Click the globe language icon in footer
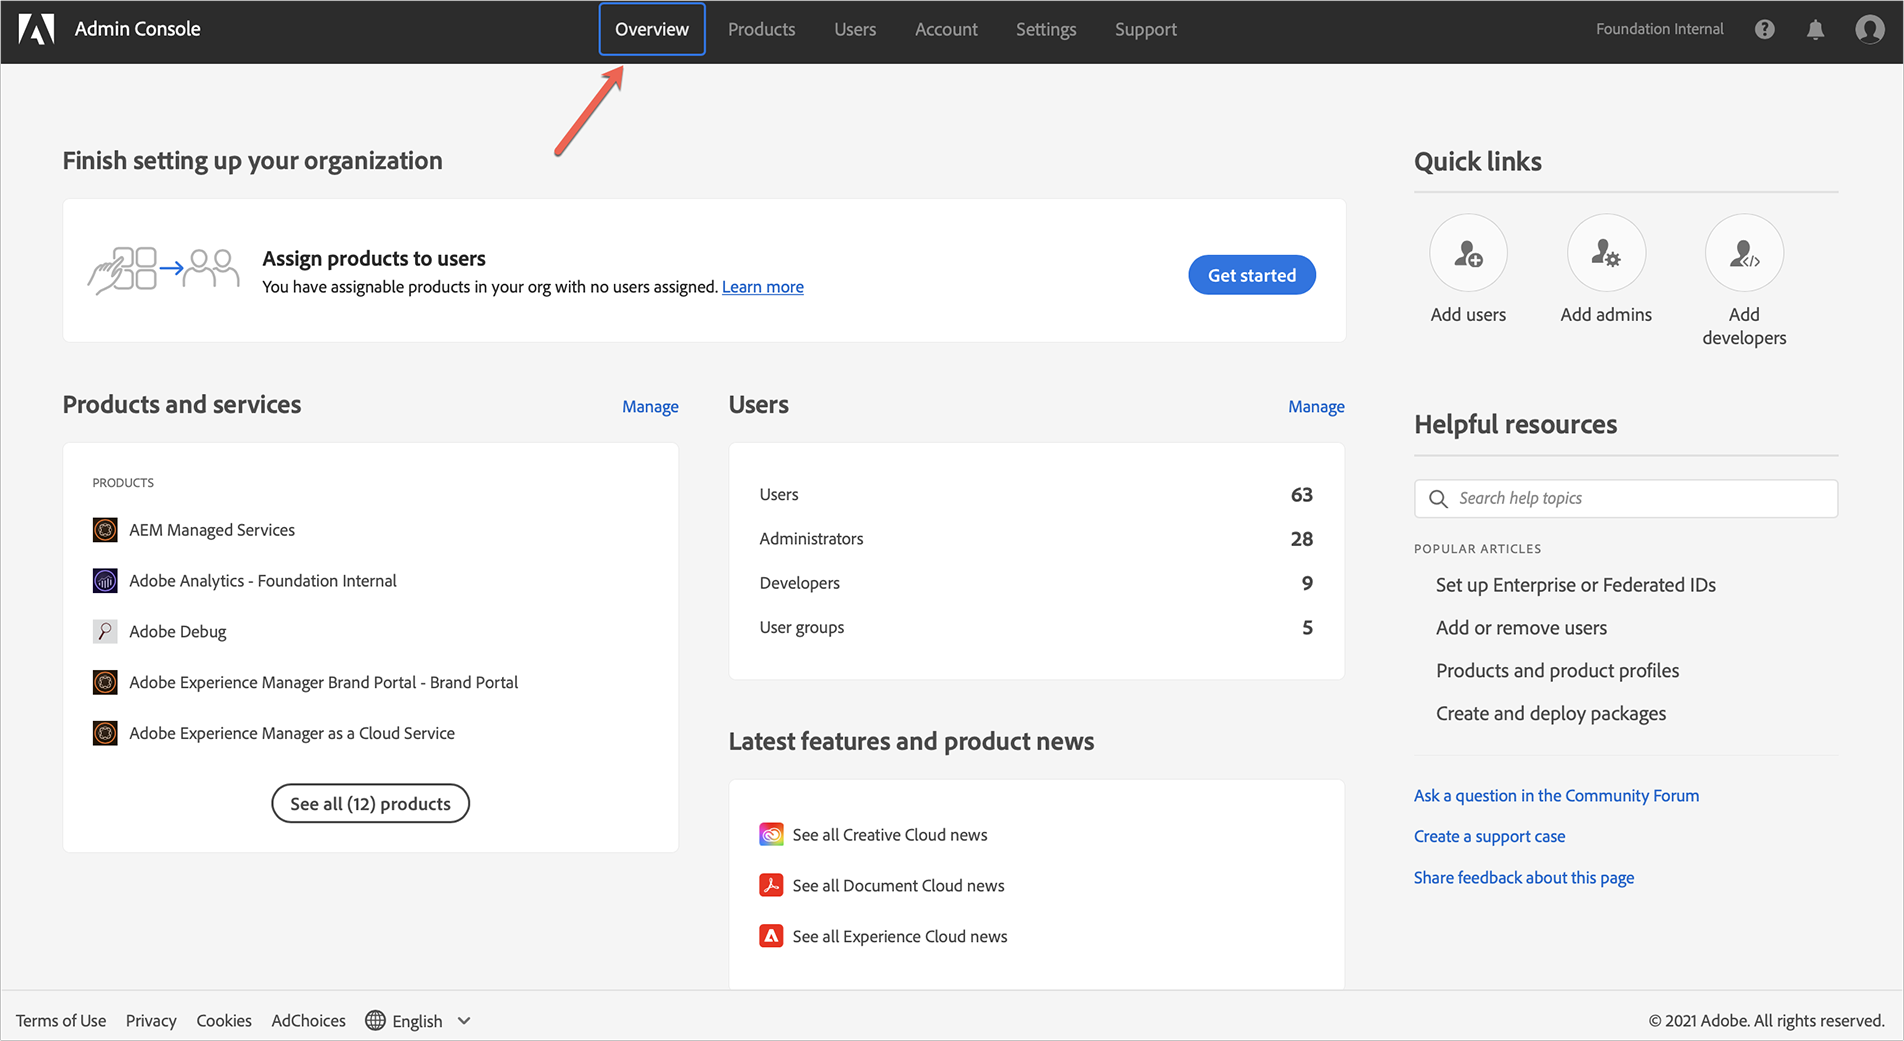1904x1041 pixels. pos(375,1020)
